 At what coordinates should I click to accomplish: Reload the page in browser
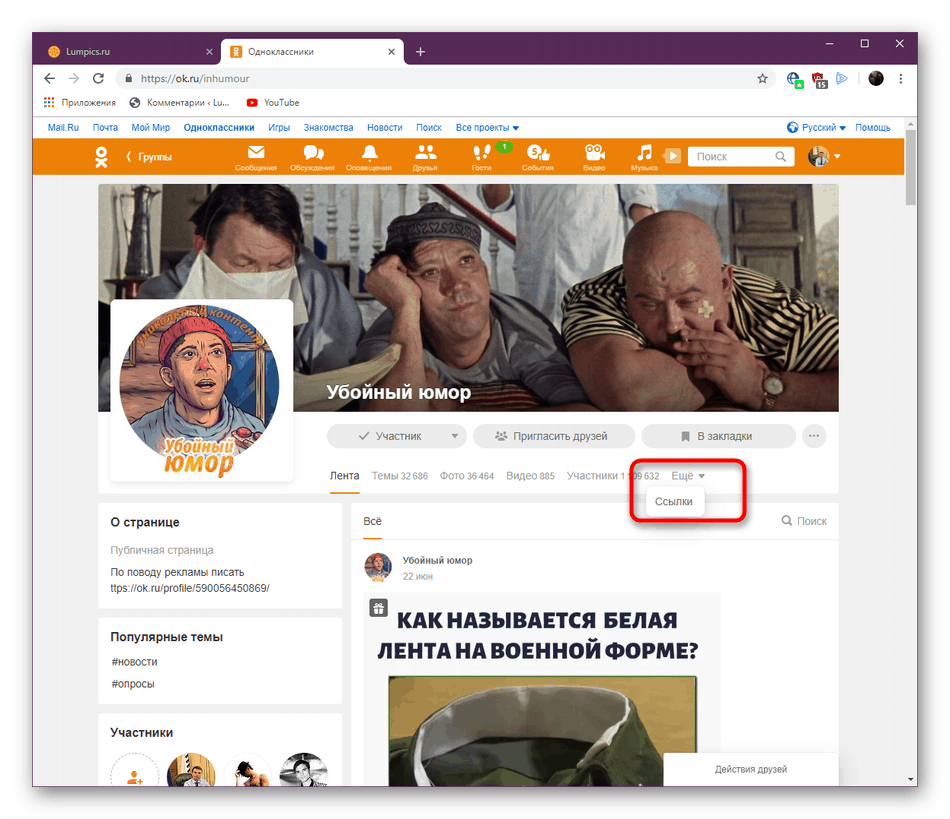click(x=98, y=78)
